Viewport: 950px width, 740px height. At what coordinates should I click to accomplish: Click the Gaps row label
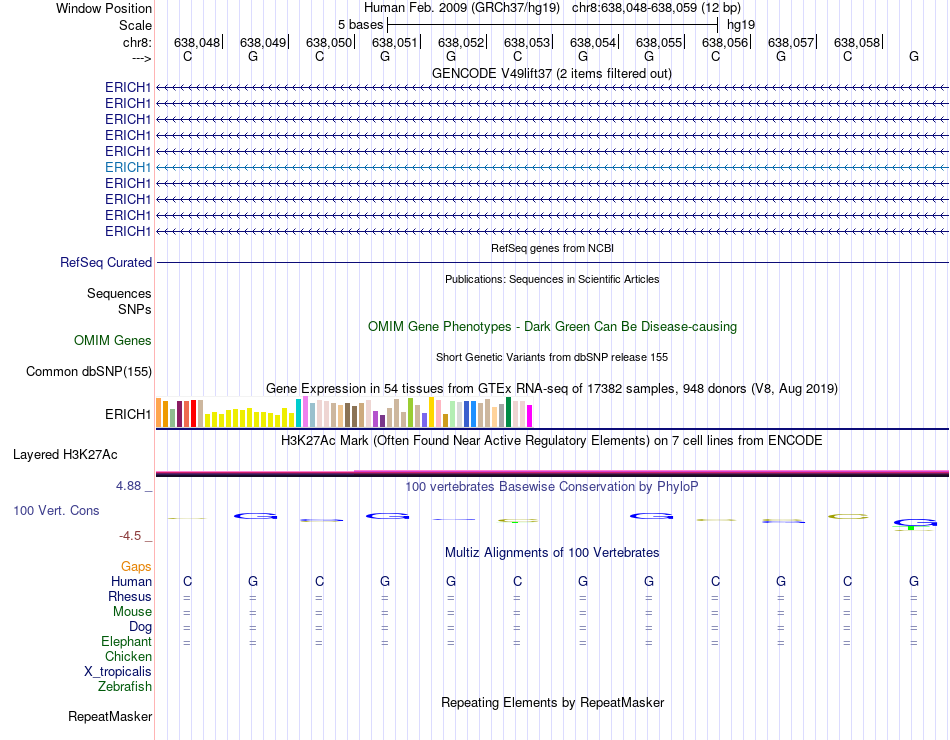pyautogui.click(x=136, y=566)
